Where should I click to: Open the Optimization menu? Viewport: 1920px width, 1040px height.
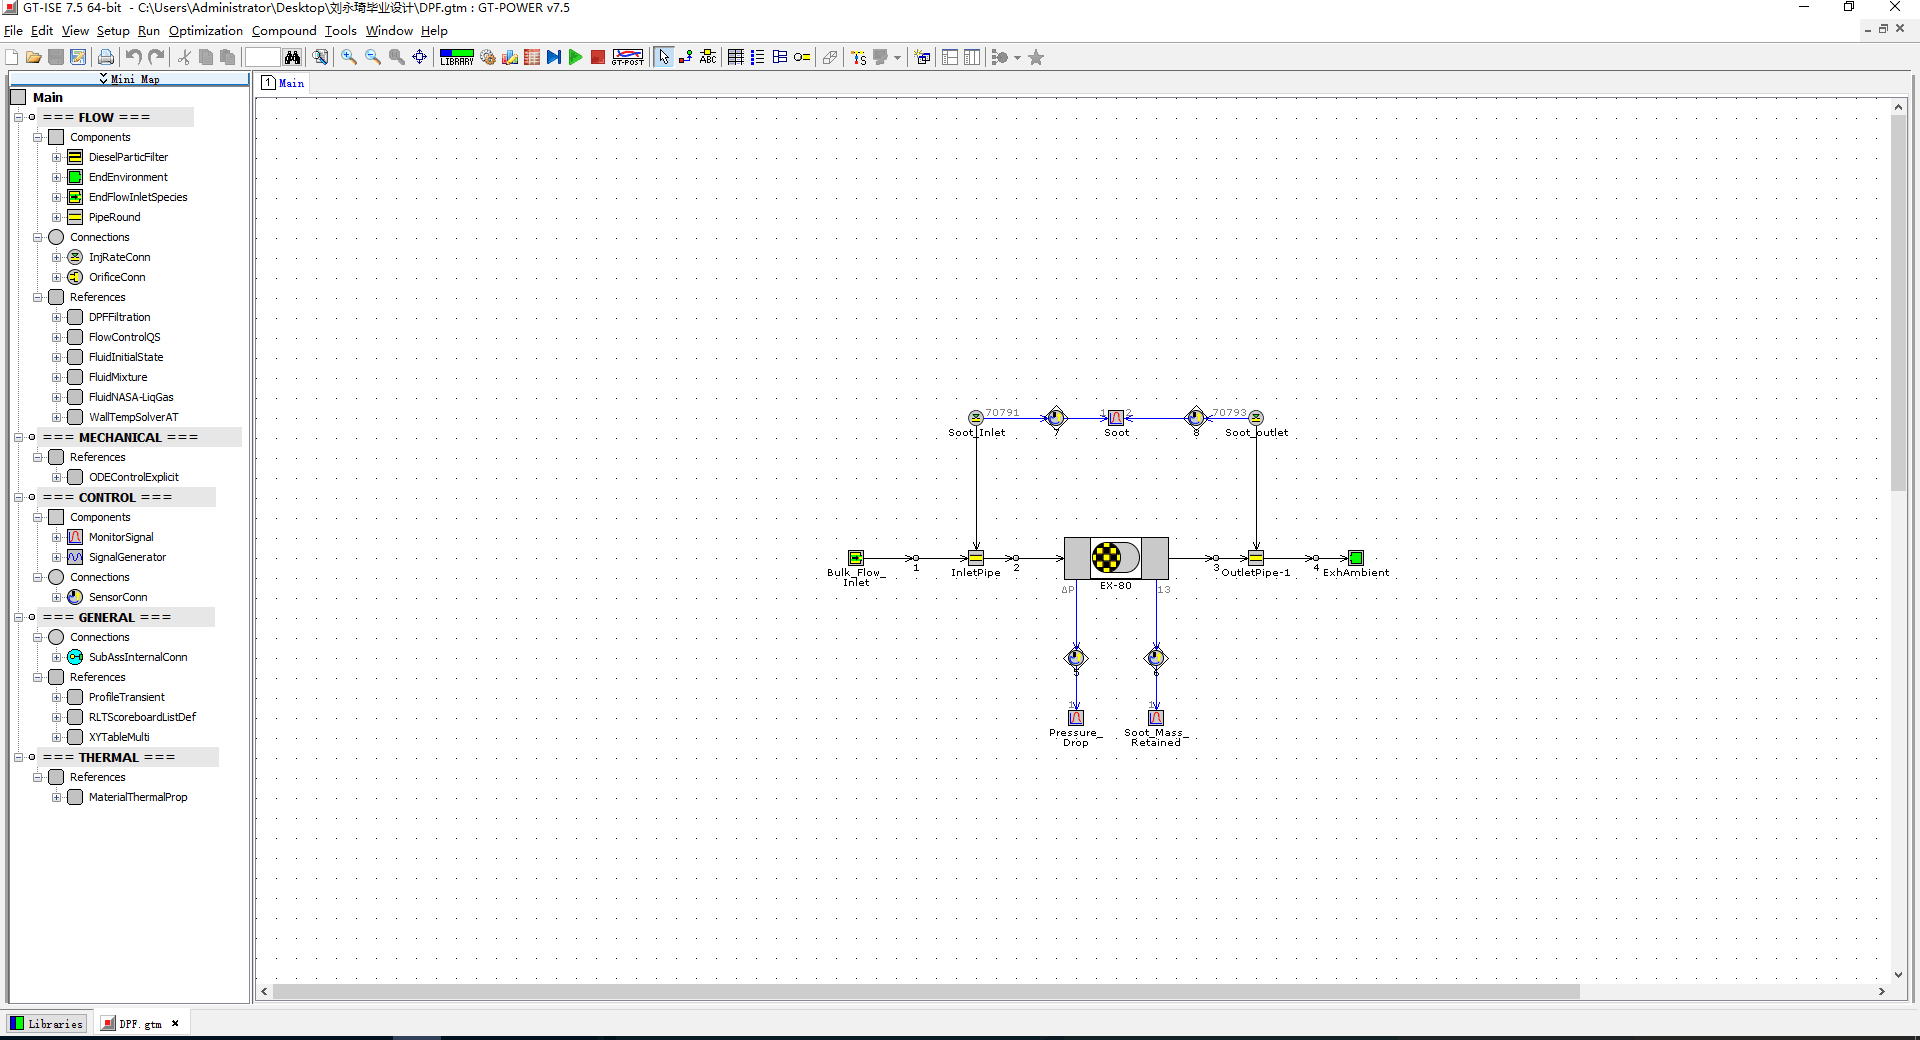click(x=205, y=31)
